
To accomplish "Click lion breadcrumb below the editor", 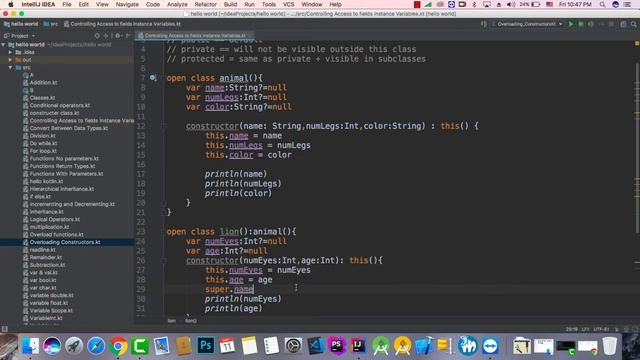I will click(171, 321).
